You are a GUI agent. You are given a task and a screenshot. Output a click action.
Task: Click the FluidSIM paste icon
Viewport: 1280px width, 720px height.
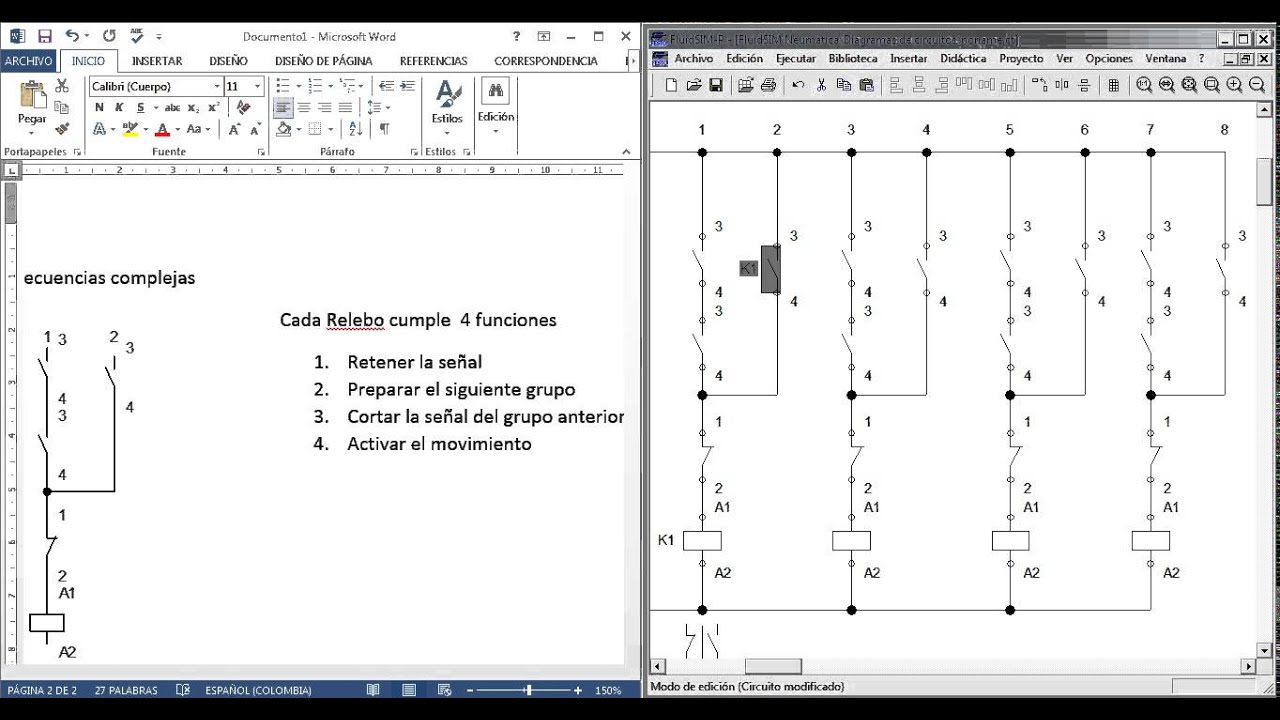pos(866,85)
